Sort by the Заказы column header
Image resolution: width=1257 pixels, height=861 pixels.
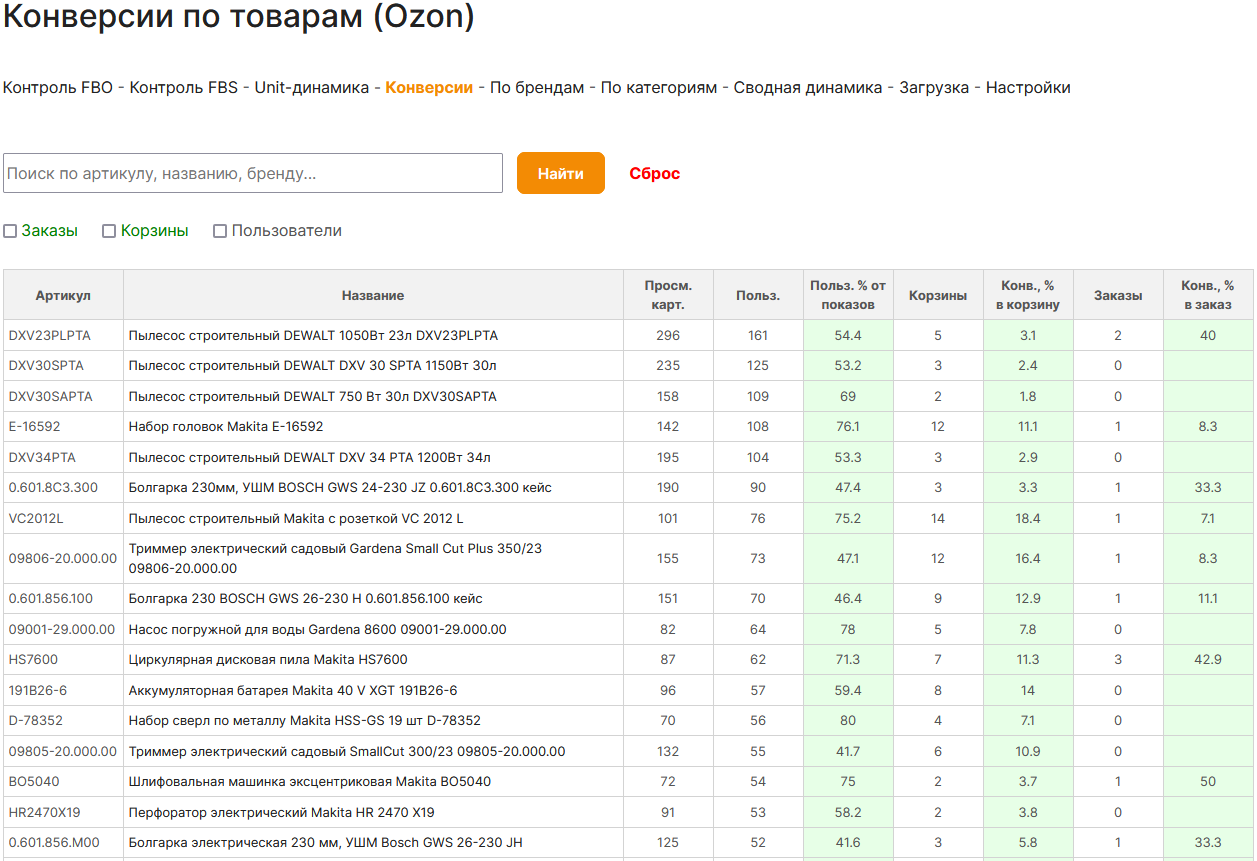(x=1118, y=295)
